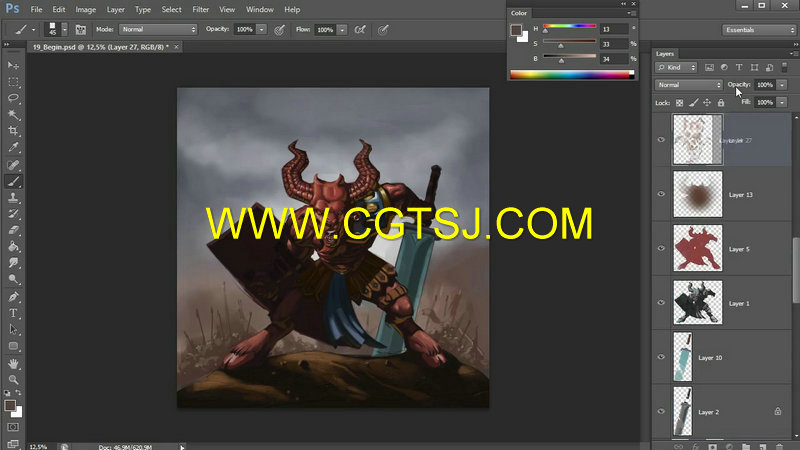Select the Layer 5 thumbnail

[697, 248]
